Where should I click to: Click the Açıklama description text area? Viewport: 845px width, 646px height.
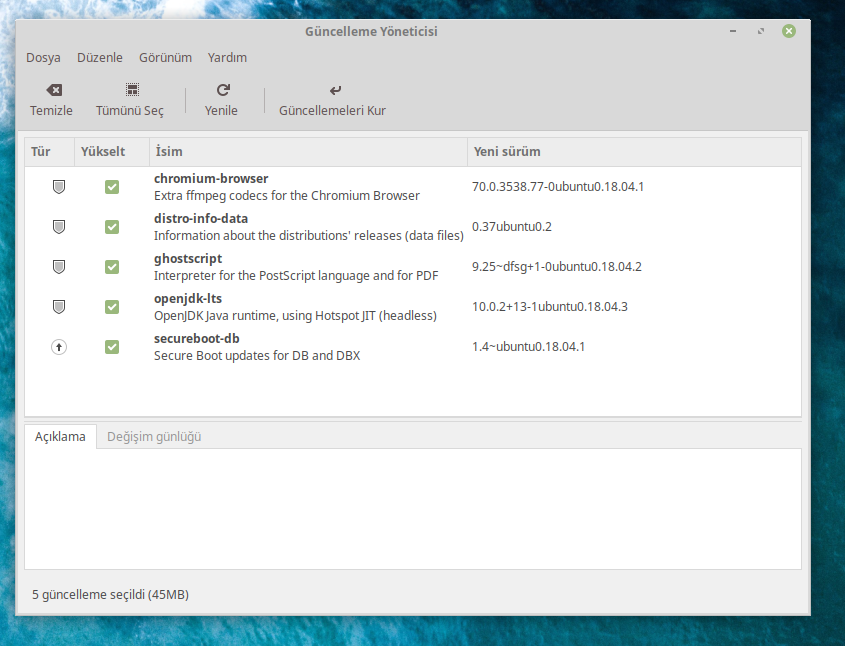(413, 509)
